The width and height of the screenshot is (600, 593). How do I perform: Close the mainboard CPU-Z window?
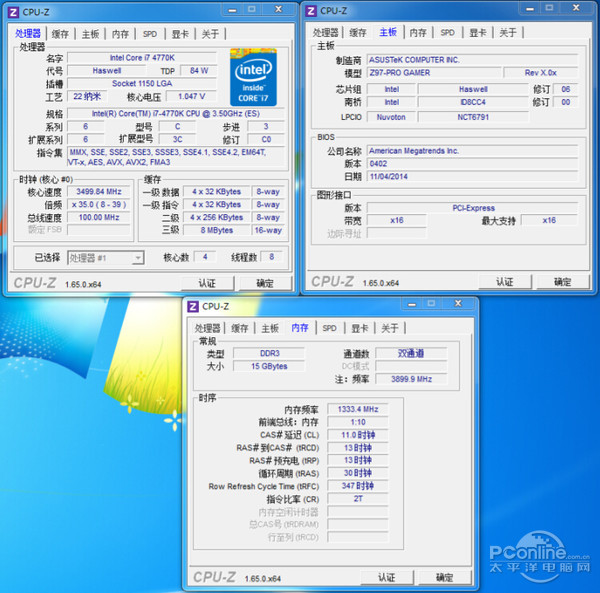[576, 8]
